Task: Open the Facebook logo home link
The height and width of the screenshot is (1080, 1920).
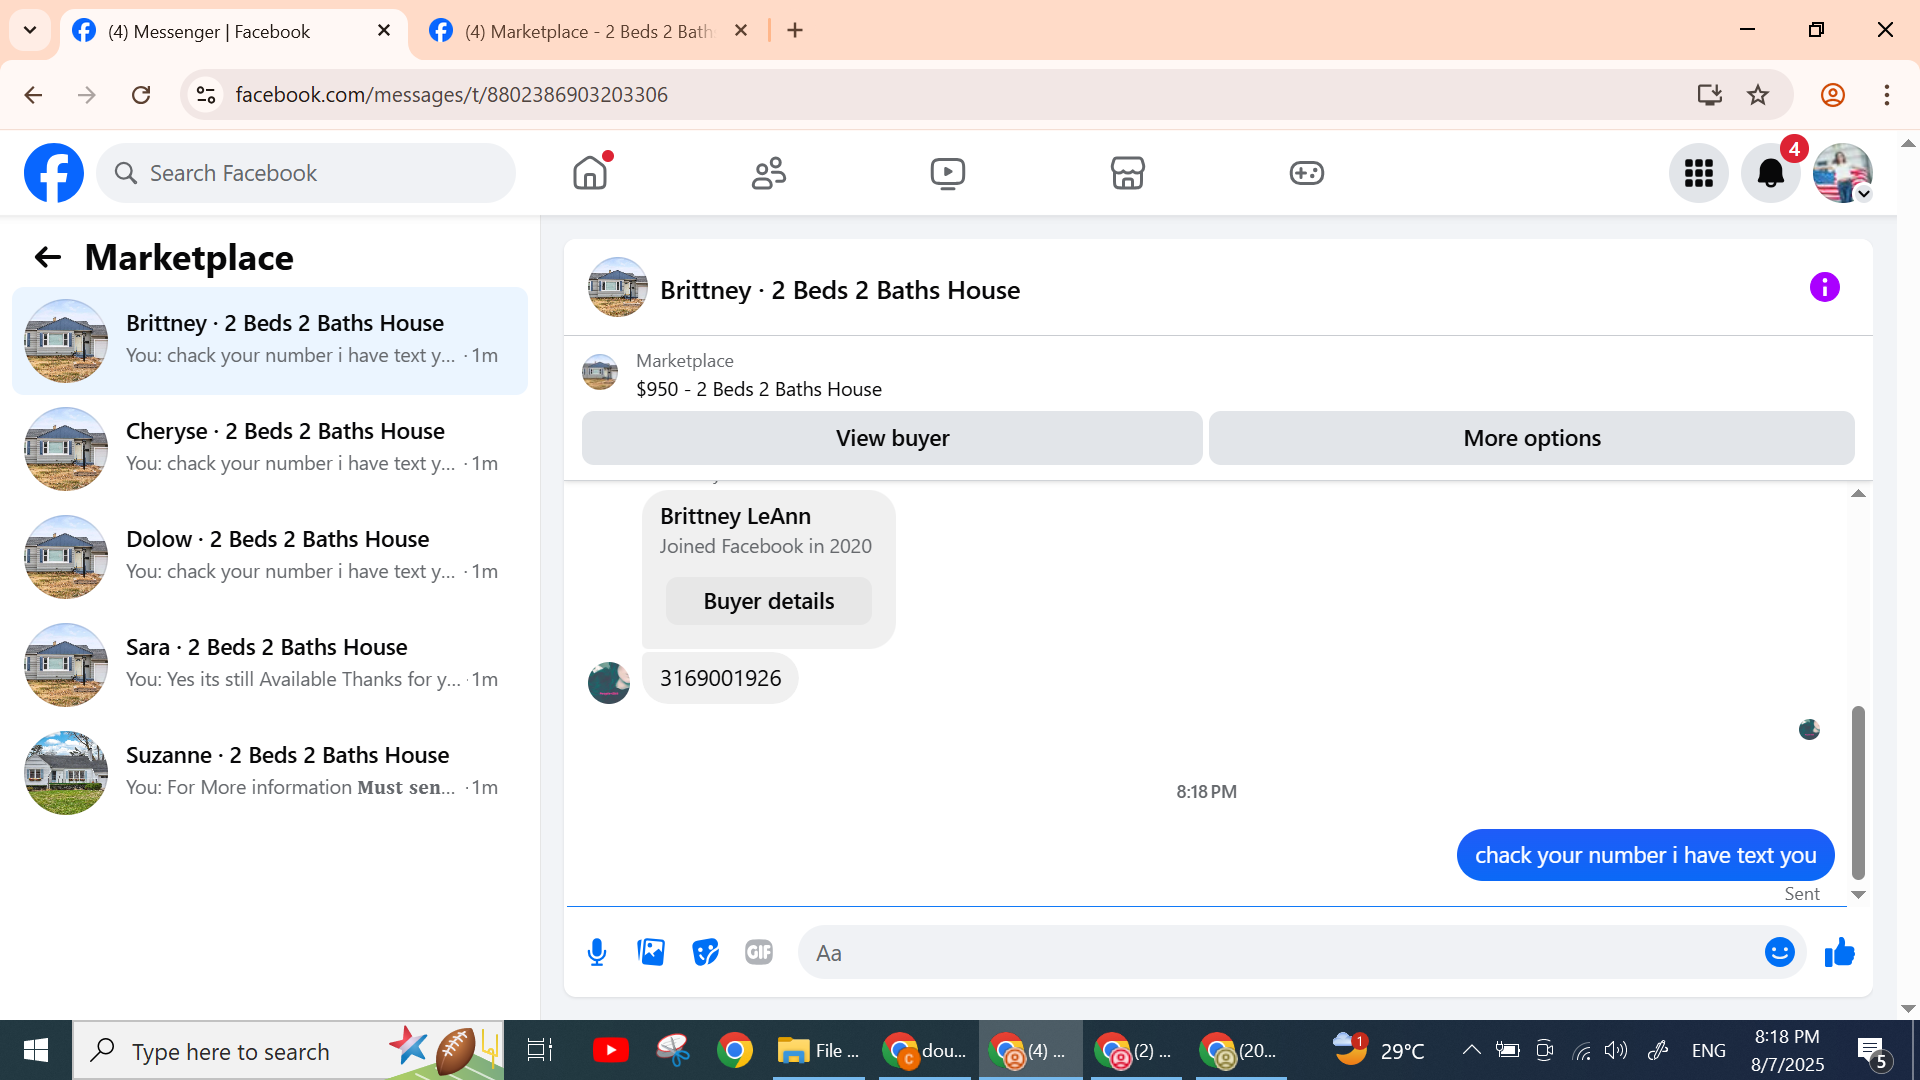Action: click(x=54, y=173)
